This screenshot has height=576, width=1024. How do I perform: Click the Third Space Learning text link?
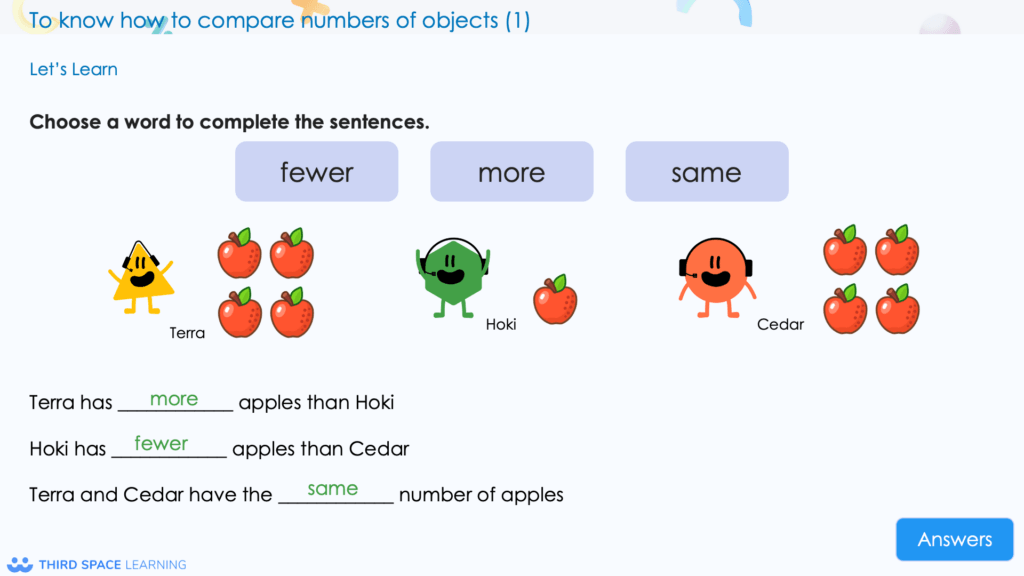pyautogui.click(x=112, y=563)
